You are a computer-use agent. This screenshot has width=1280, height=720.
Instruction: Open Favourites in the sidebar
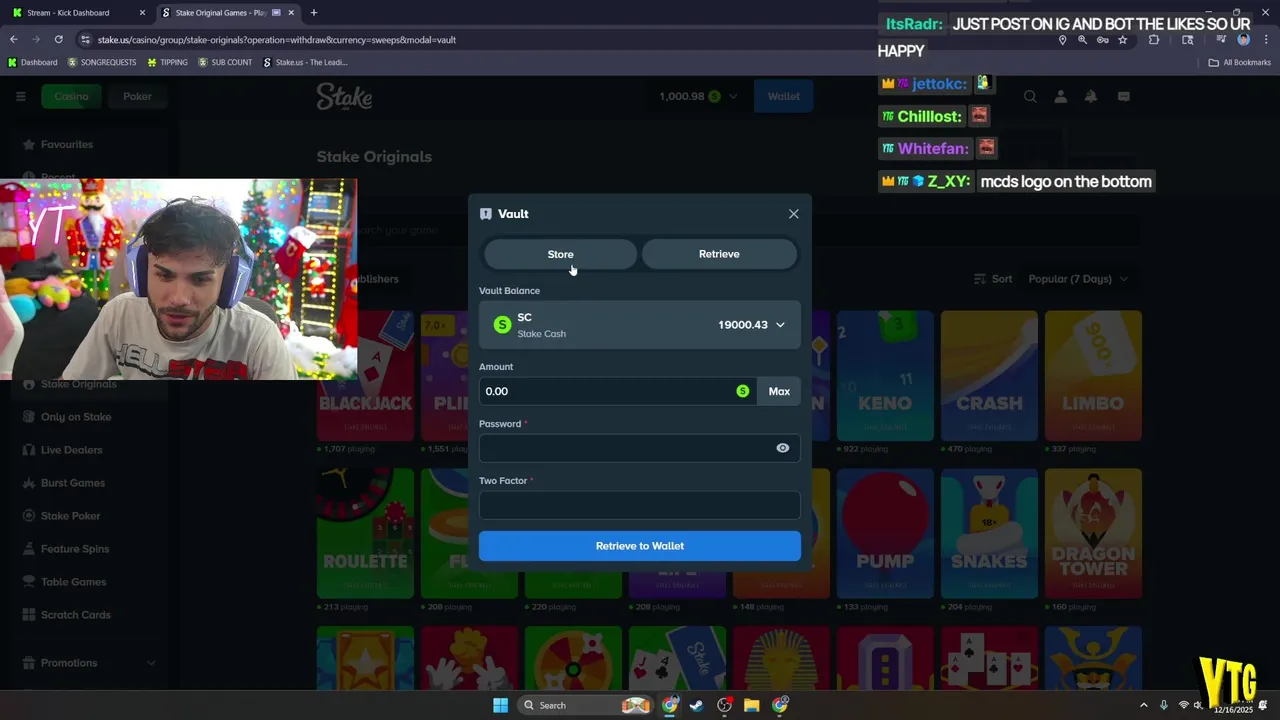[x=66, y=144]
